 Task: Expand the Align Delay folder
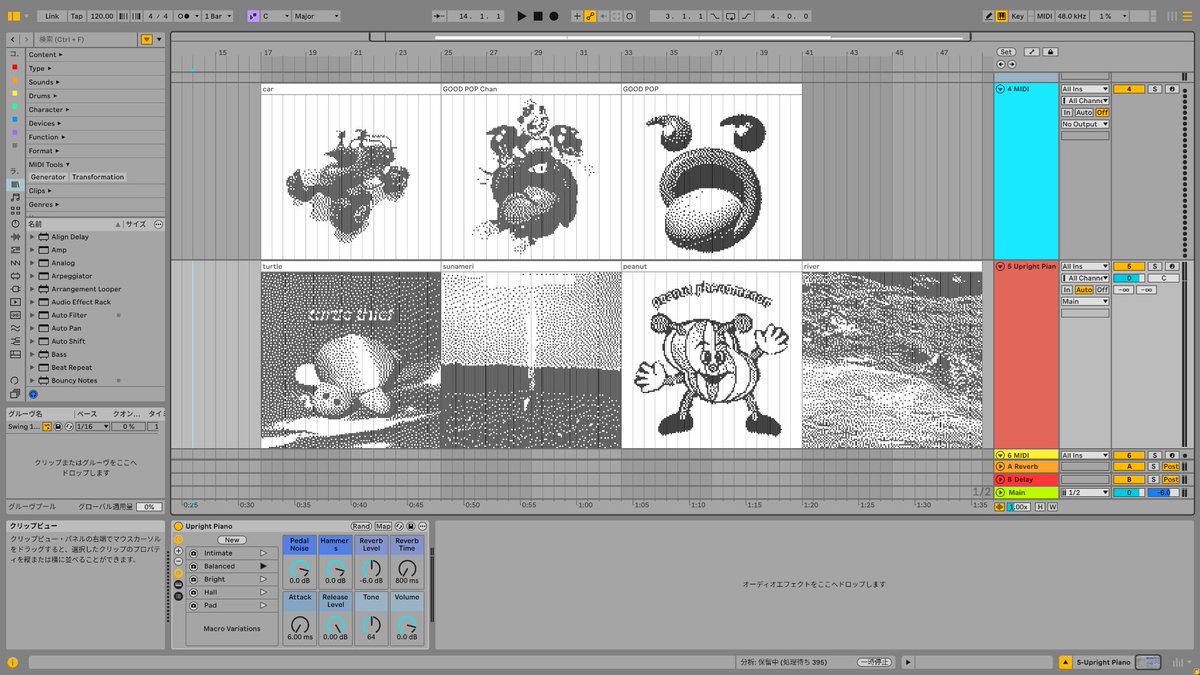(32, 237)
